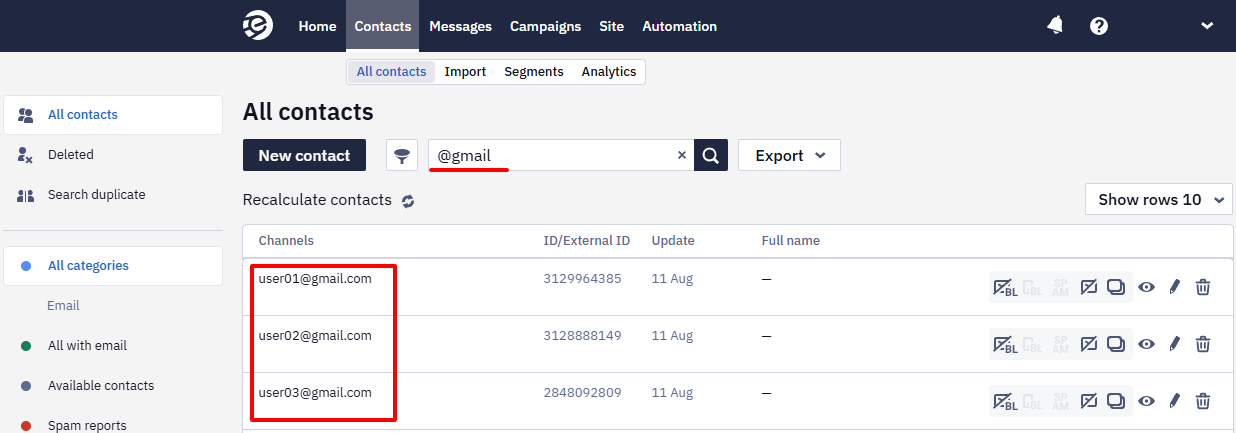Delete user01@gmail.com with trash icon
The width and height of the screenshot is (1236, 433).
(1203, 288)
